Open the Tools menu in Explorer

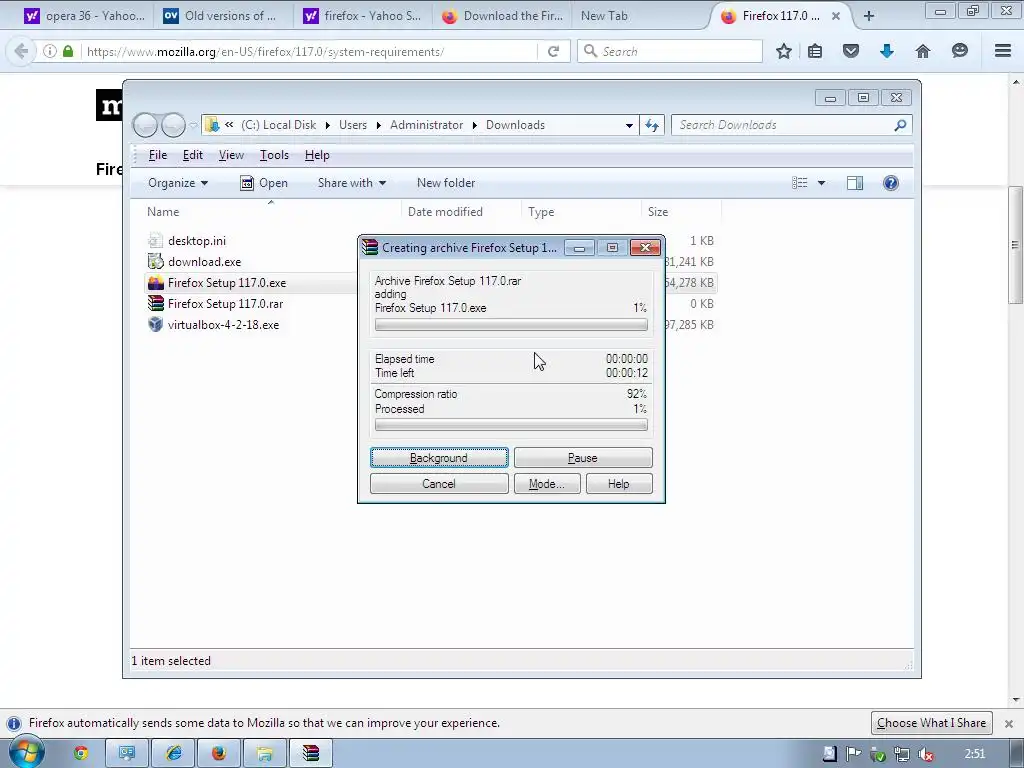click(x=274, y=155)
